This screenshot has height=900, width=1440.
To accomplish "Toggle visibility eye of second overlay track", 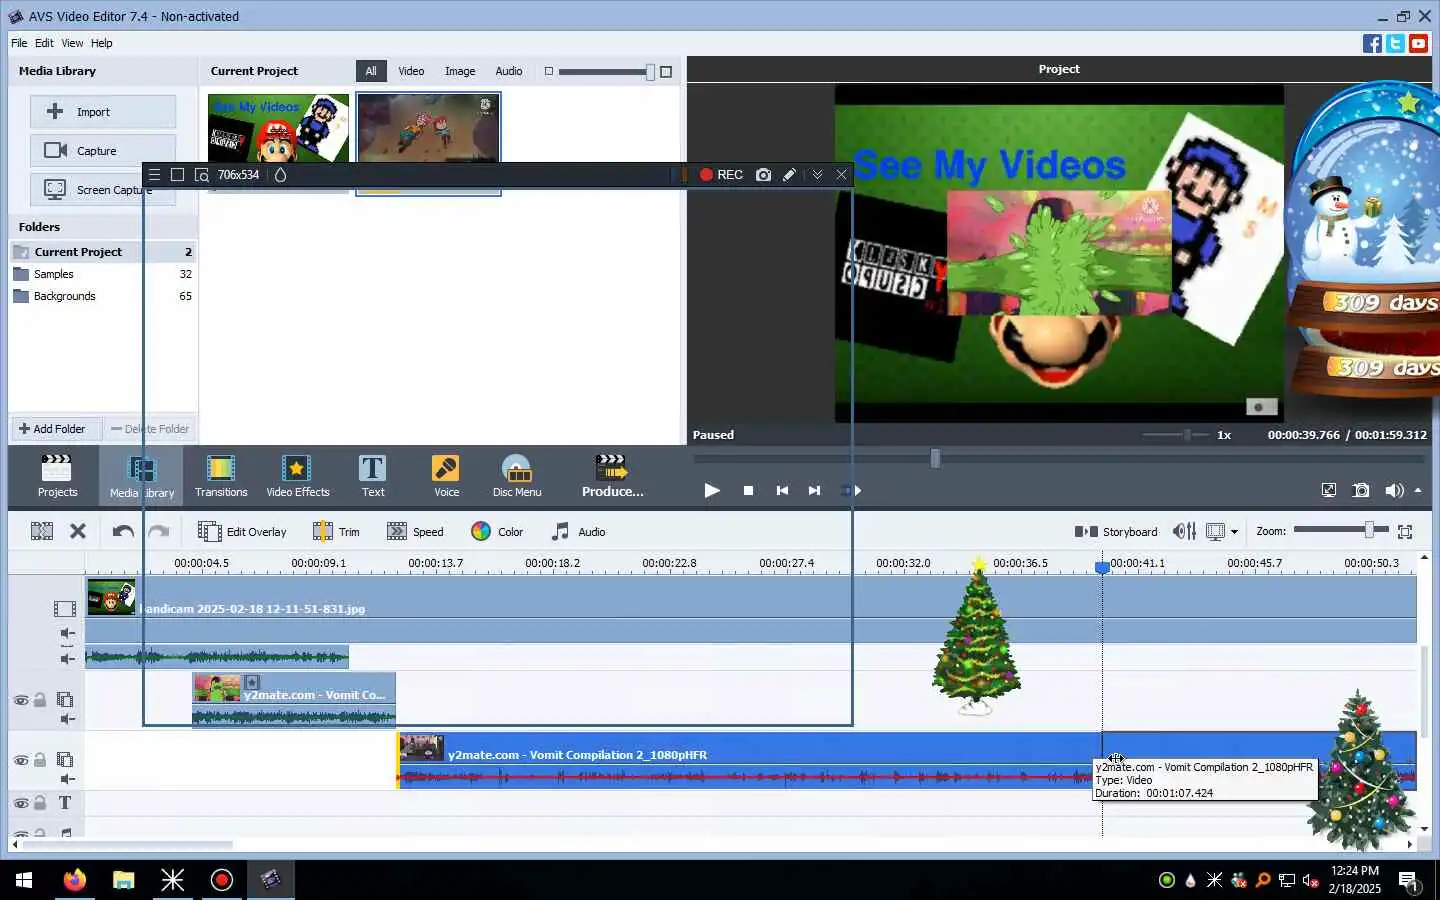I will [20, 760].
